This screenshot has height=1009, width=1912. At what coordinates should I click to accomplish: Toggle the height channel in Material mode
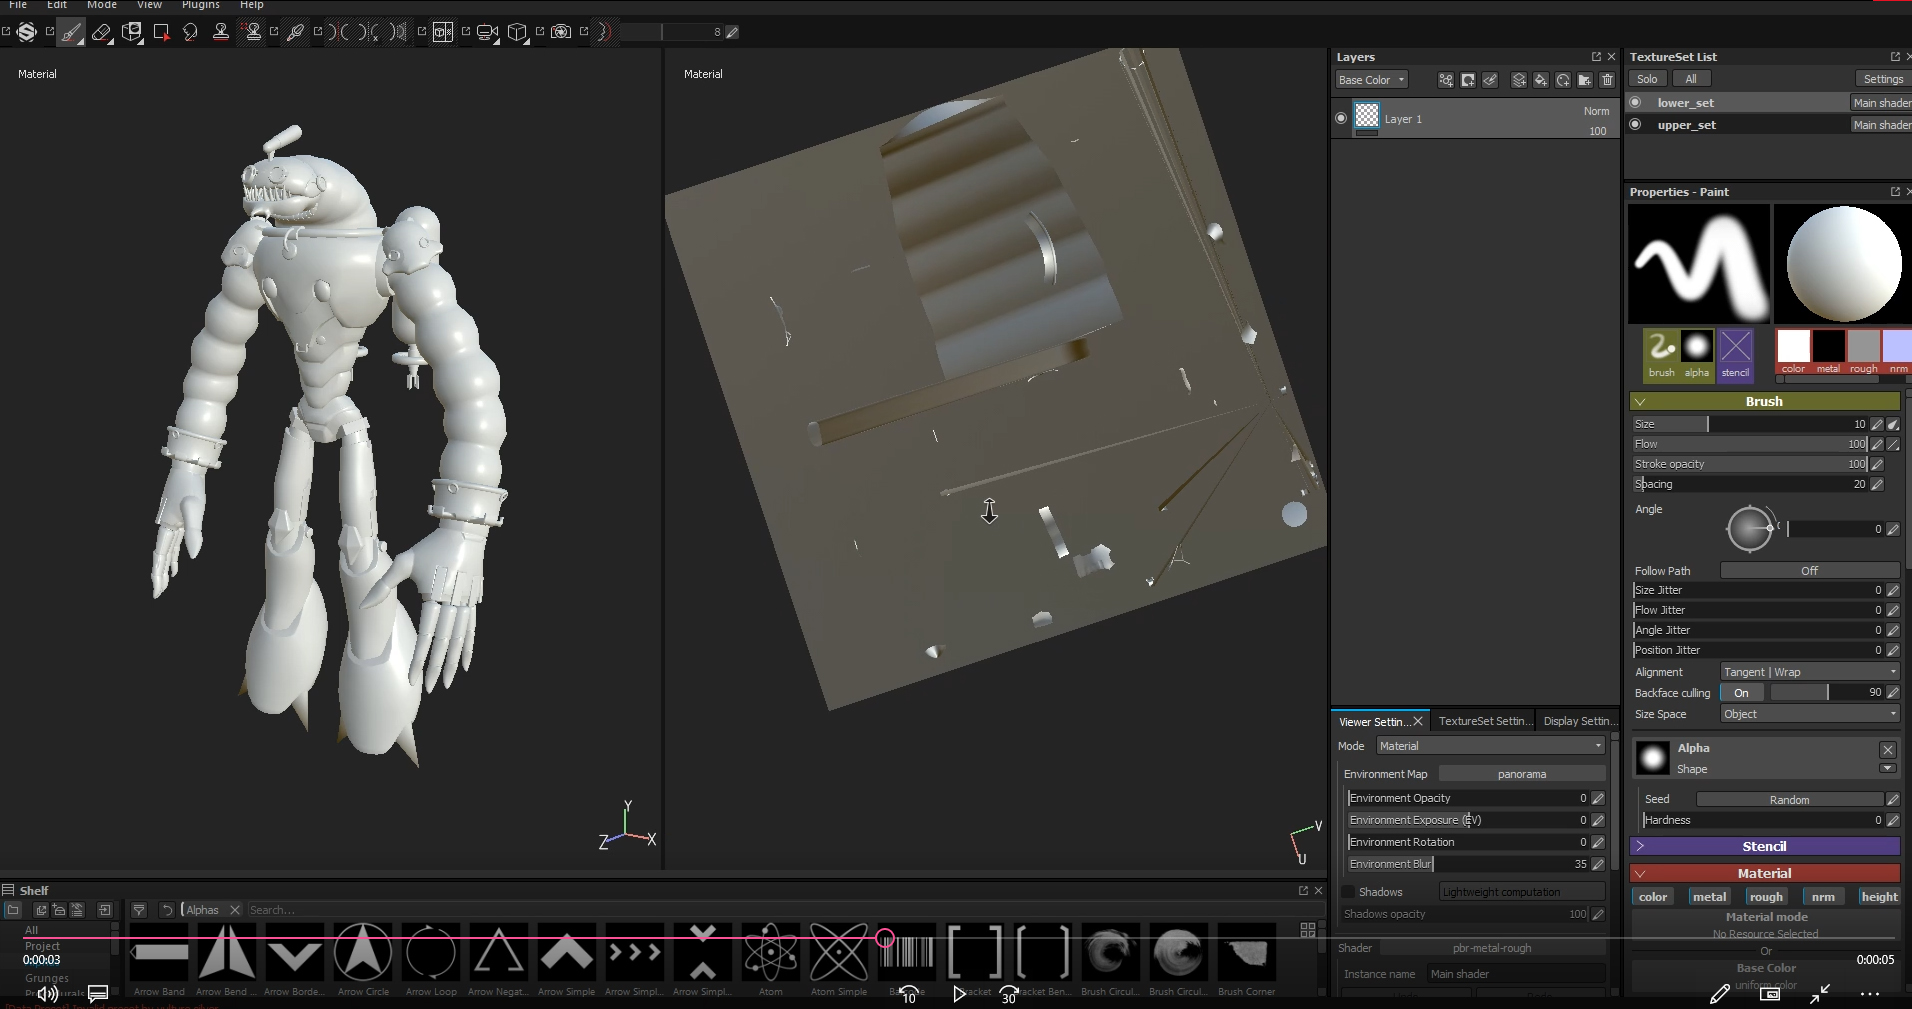point(1879,897)
